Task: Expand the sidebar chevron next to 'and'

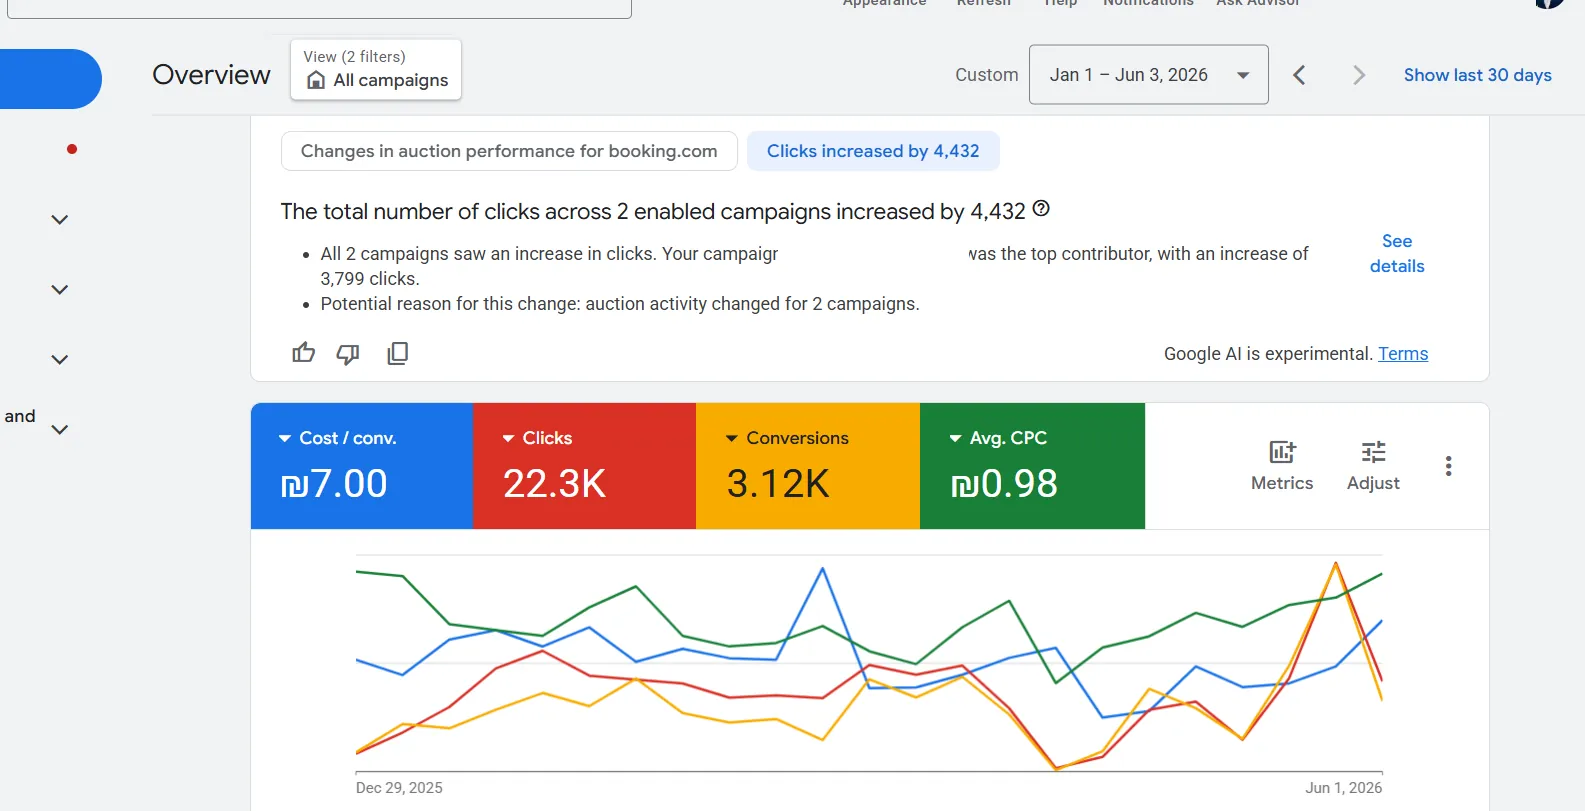Action: pyautogui.click(x=60, y=430)
